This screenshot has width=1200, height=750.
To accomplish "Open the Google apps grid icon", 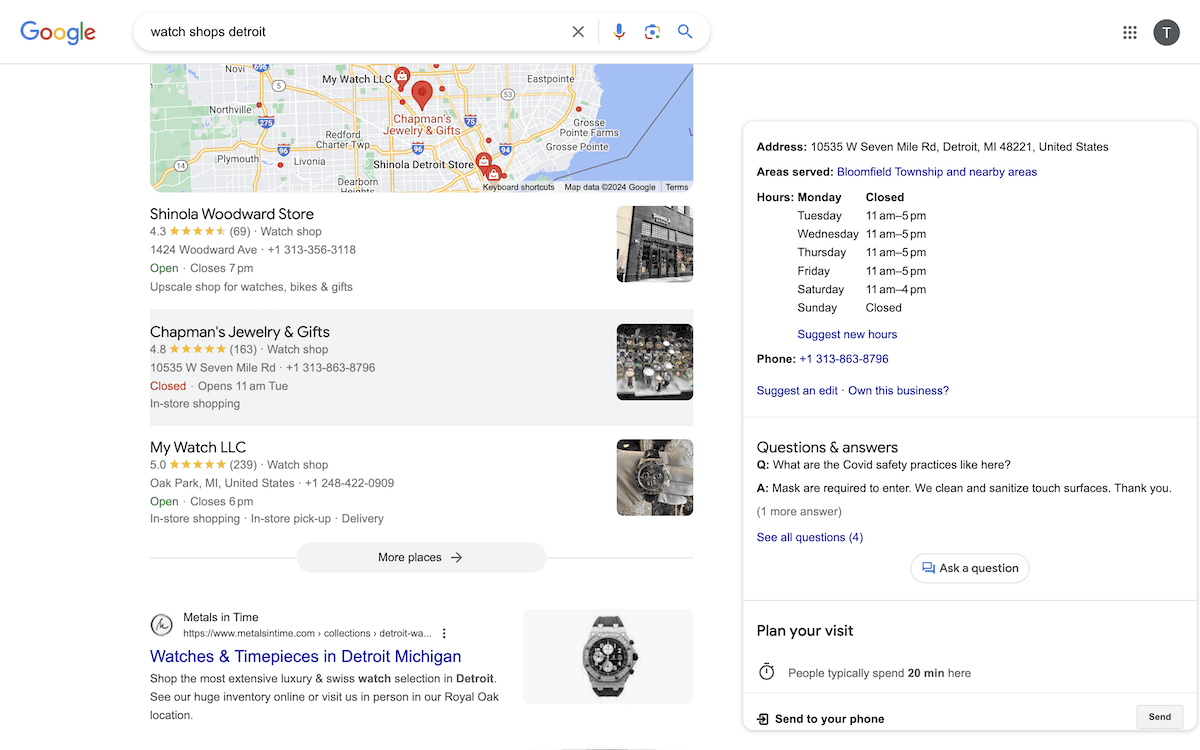I will tap(1130, 32).
